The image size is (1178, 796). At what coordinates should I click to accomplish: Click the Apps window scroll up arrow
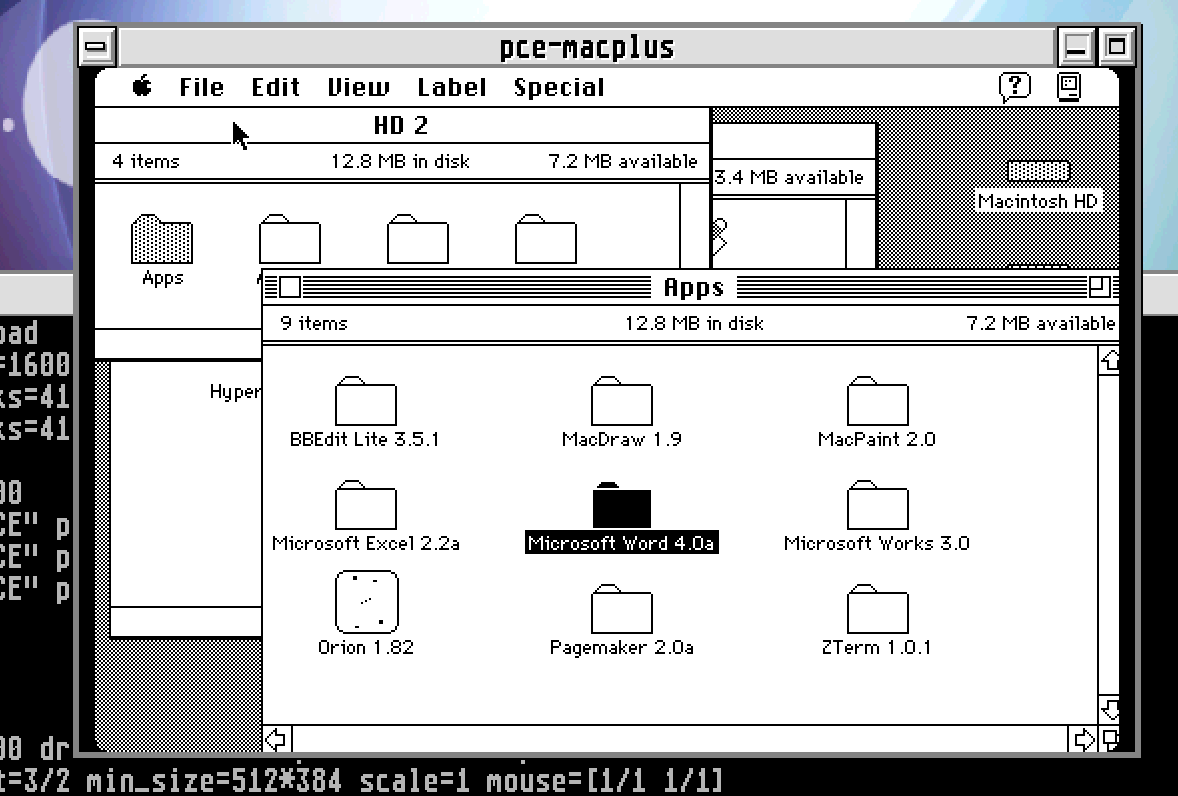coord(1109,360)
